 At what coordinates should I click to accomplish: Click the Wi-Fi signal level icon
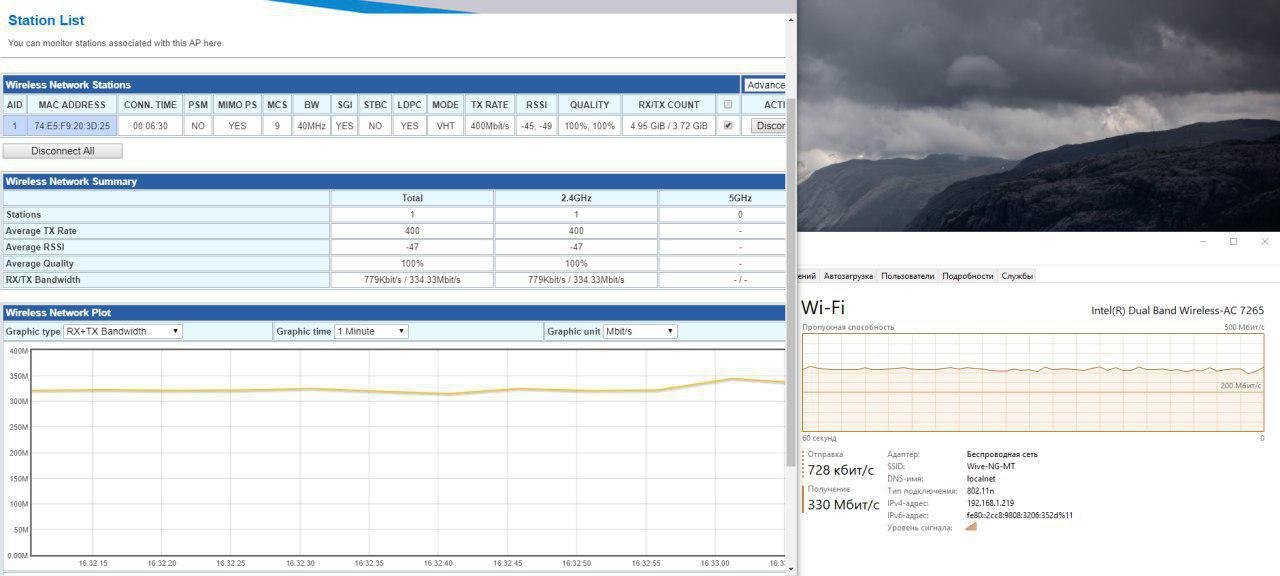coord(971,527)
